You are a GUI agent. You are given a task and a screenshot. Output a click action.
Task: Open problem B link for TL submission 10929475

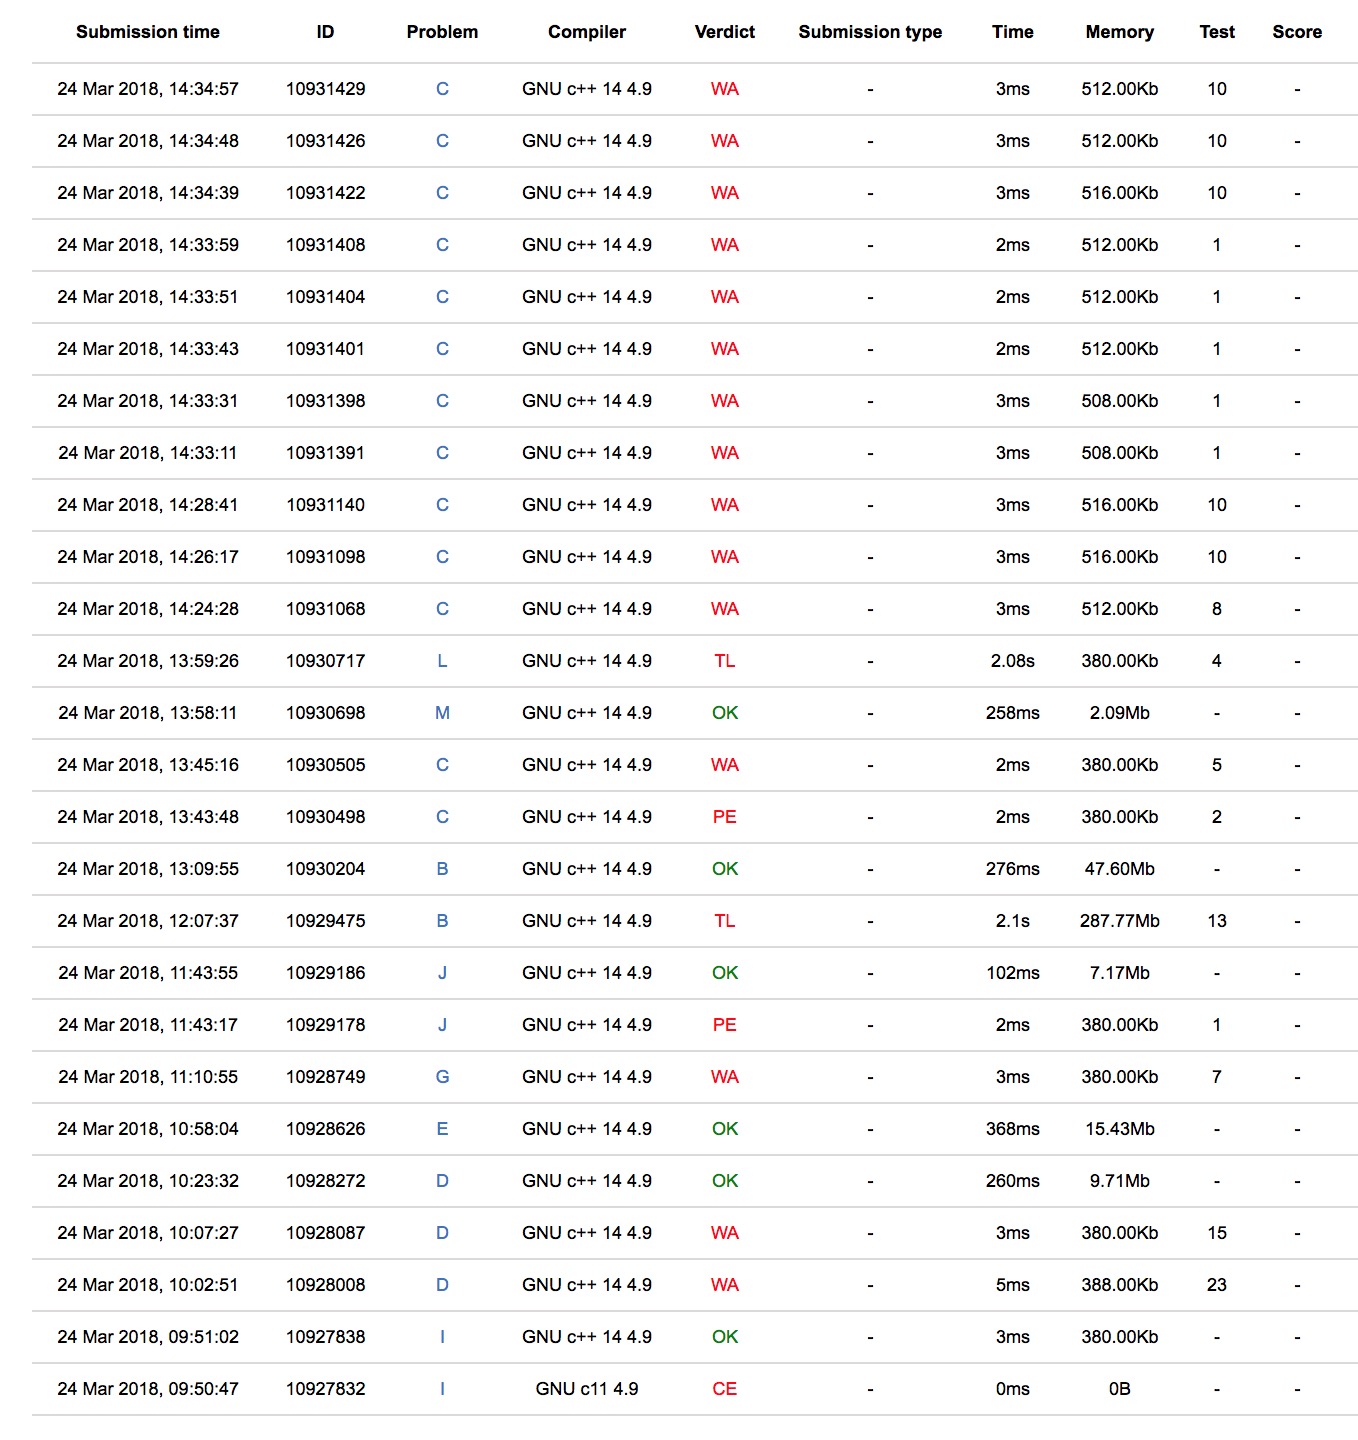point(442,921)
